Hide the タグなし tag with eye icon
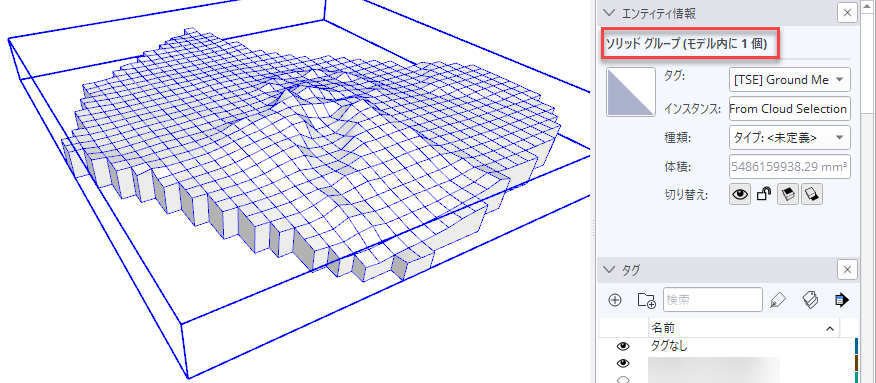876x383 pixels. pyautogui.click(x=623, y=346)
